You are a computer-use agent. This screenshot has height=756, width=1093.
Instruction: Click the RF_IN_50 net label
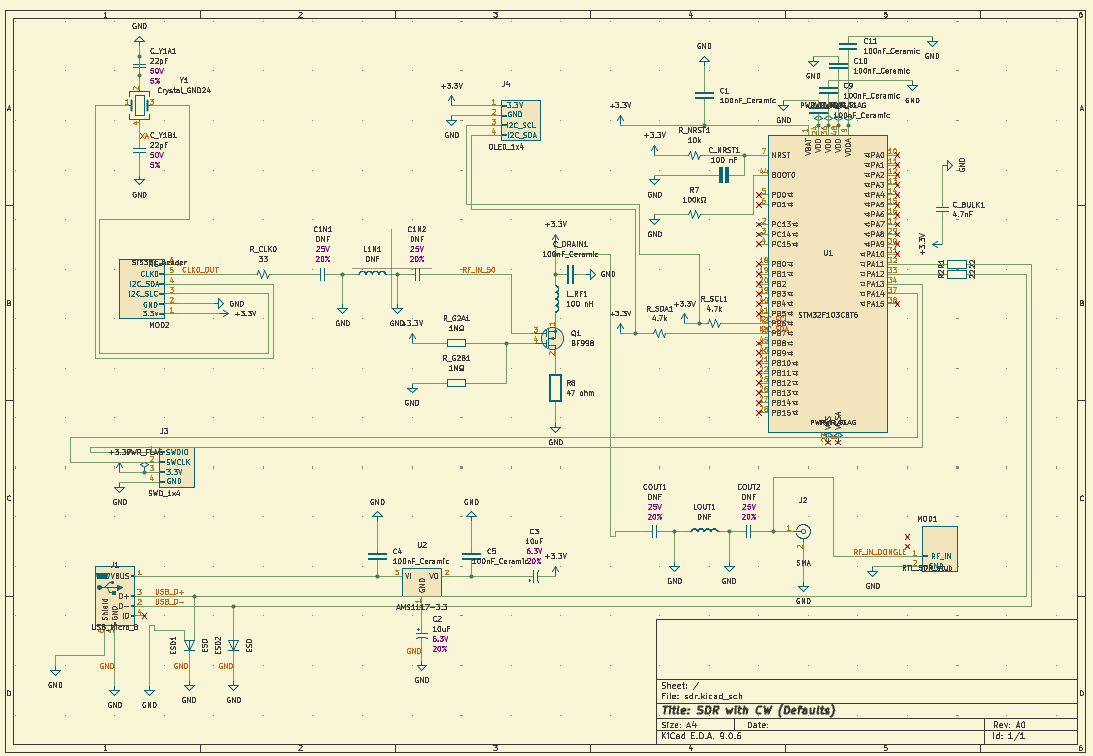(x=480, y=268)
